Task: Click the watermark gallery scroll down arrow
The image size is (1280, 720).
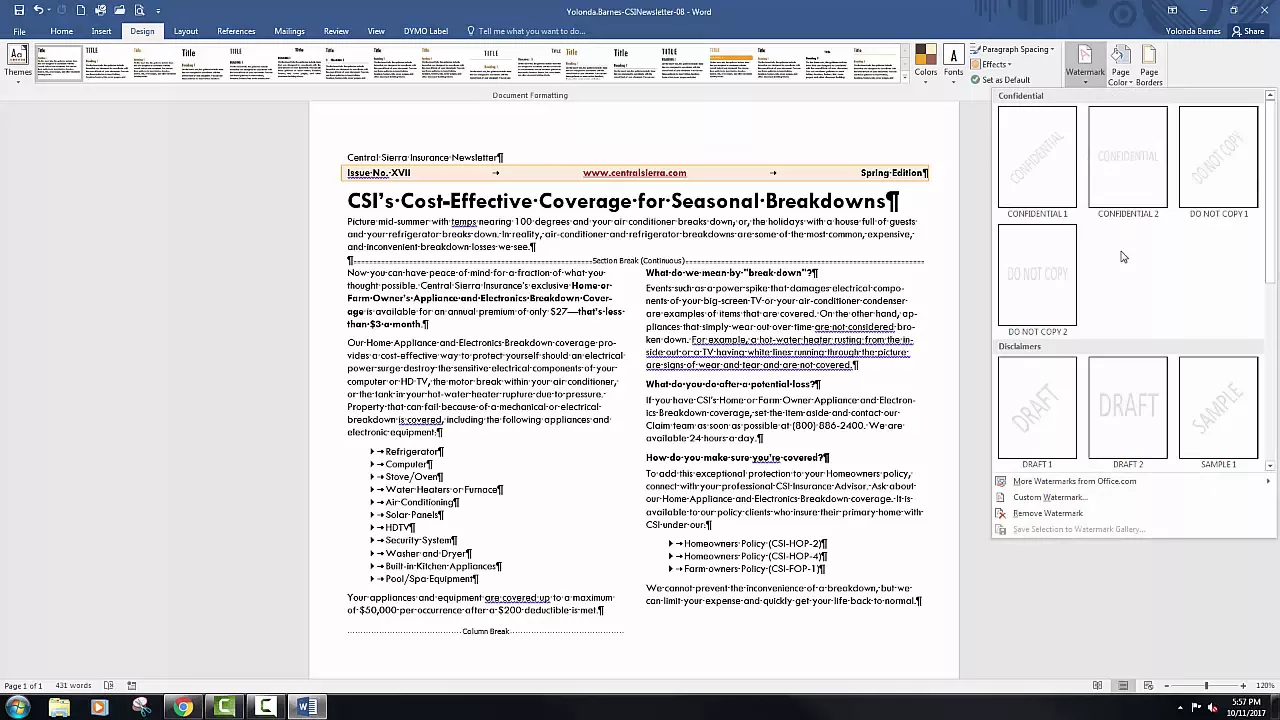Action: [1270, 465]
